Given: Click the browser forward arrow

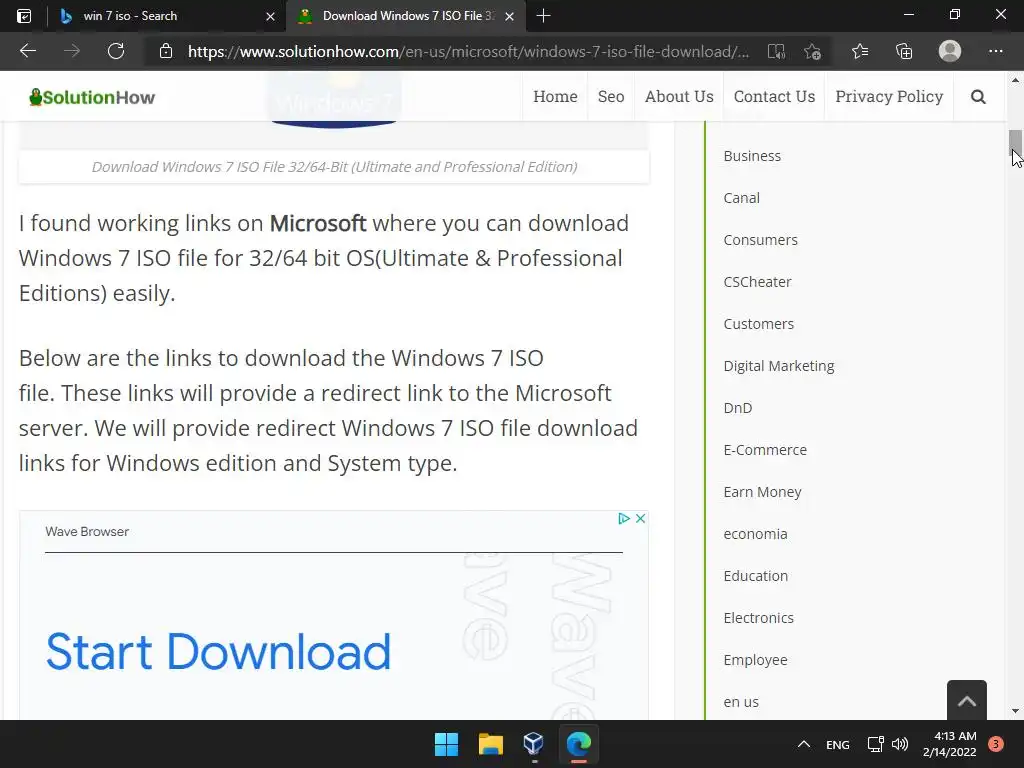Looking at the screenshot, I should point(72,51).
